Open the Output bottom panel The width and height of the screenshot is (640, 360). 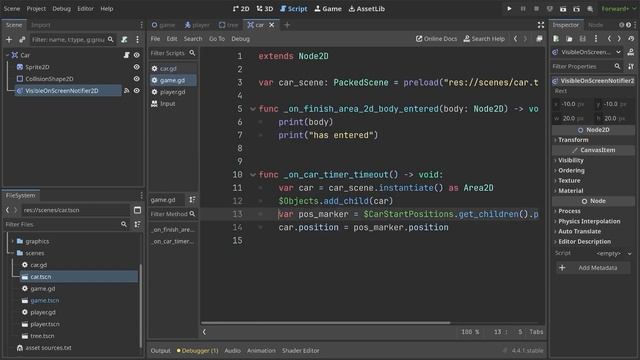point(160,351)
